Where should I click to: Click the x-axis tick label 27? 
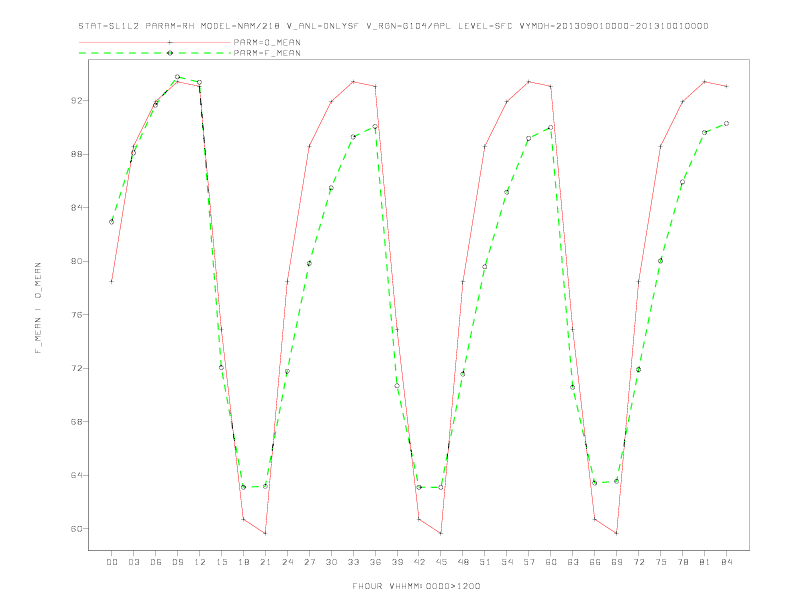pos(310,562)
